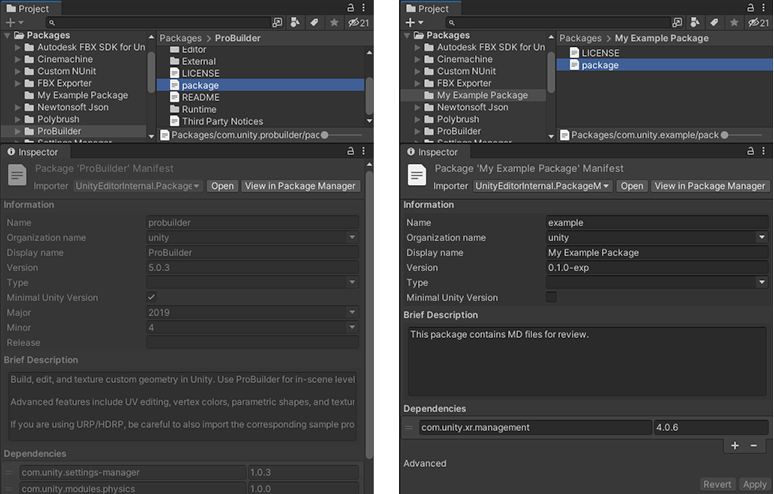The height and width of the screenshot is (494, 774).
Task: Toggle hidden packages eye icon in right panel
Action: click(753, 22)
